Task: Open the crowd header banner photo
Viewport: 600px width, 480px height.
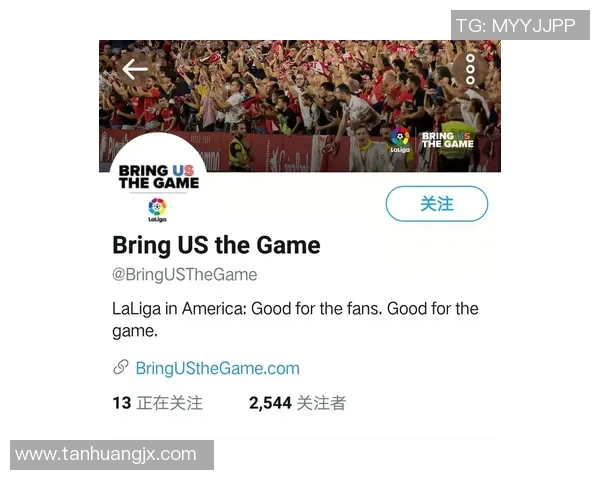Action: point(300,106)
